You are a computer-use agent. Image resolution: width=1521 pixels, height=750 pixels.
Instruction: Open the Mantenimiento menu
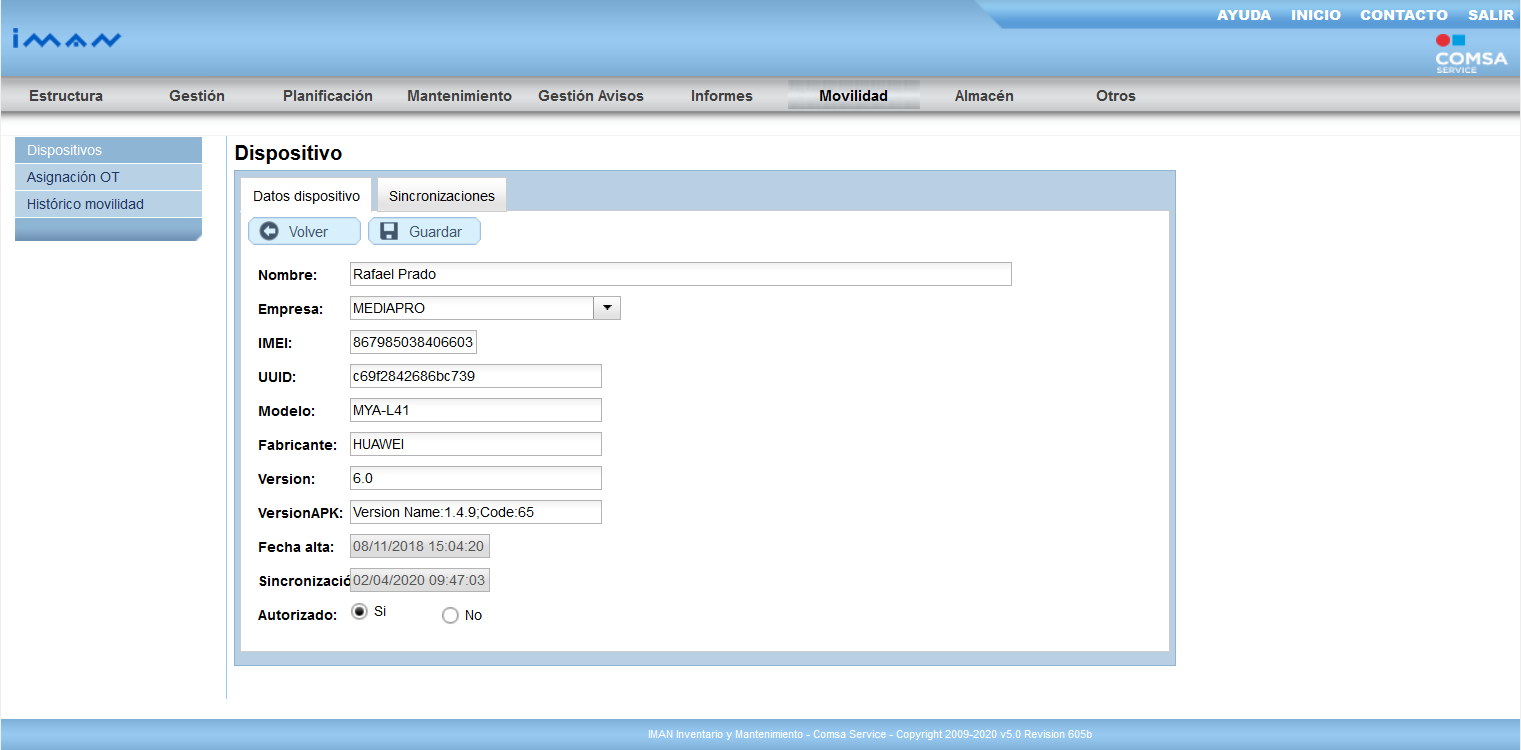click(459, 96)
